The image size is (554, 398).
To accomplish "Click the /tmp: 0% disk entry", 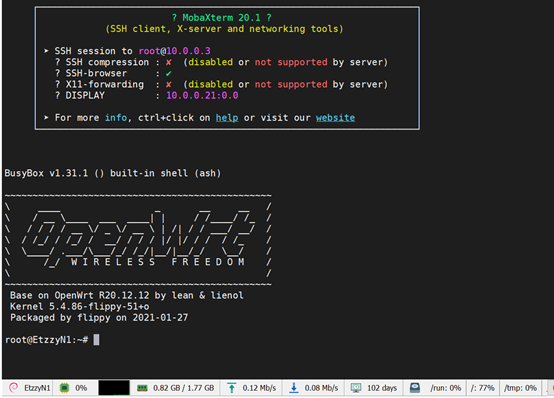I will point(520,388).
